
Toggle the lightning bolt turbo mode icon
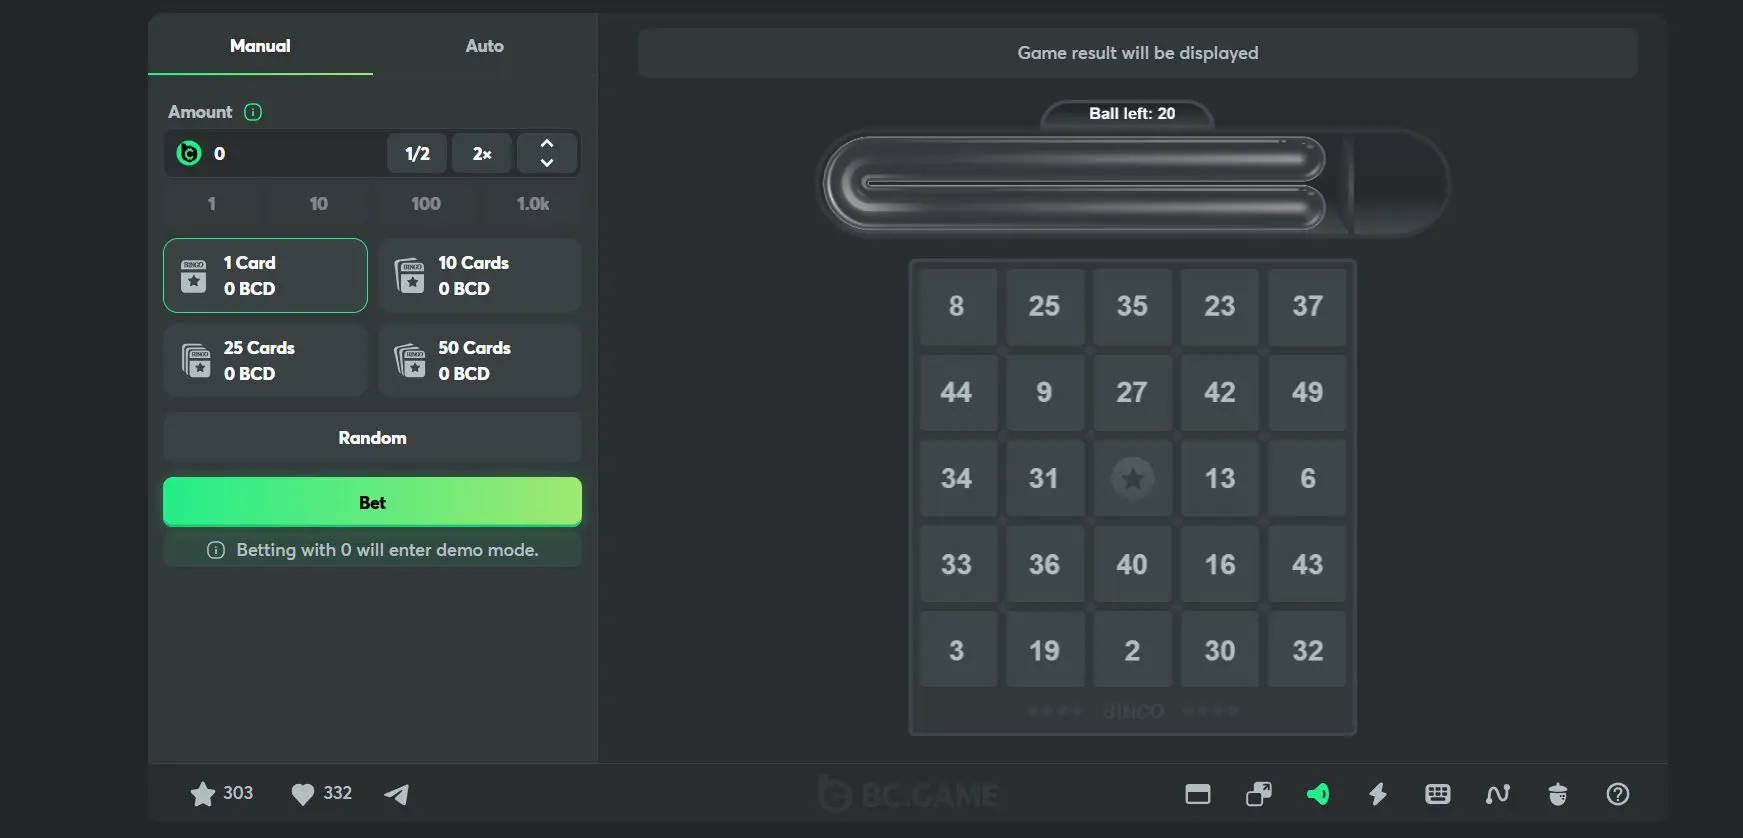click(1378, 794)
